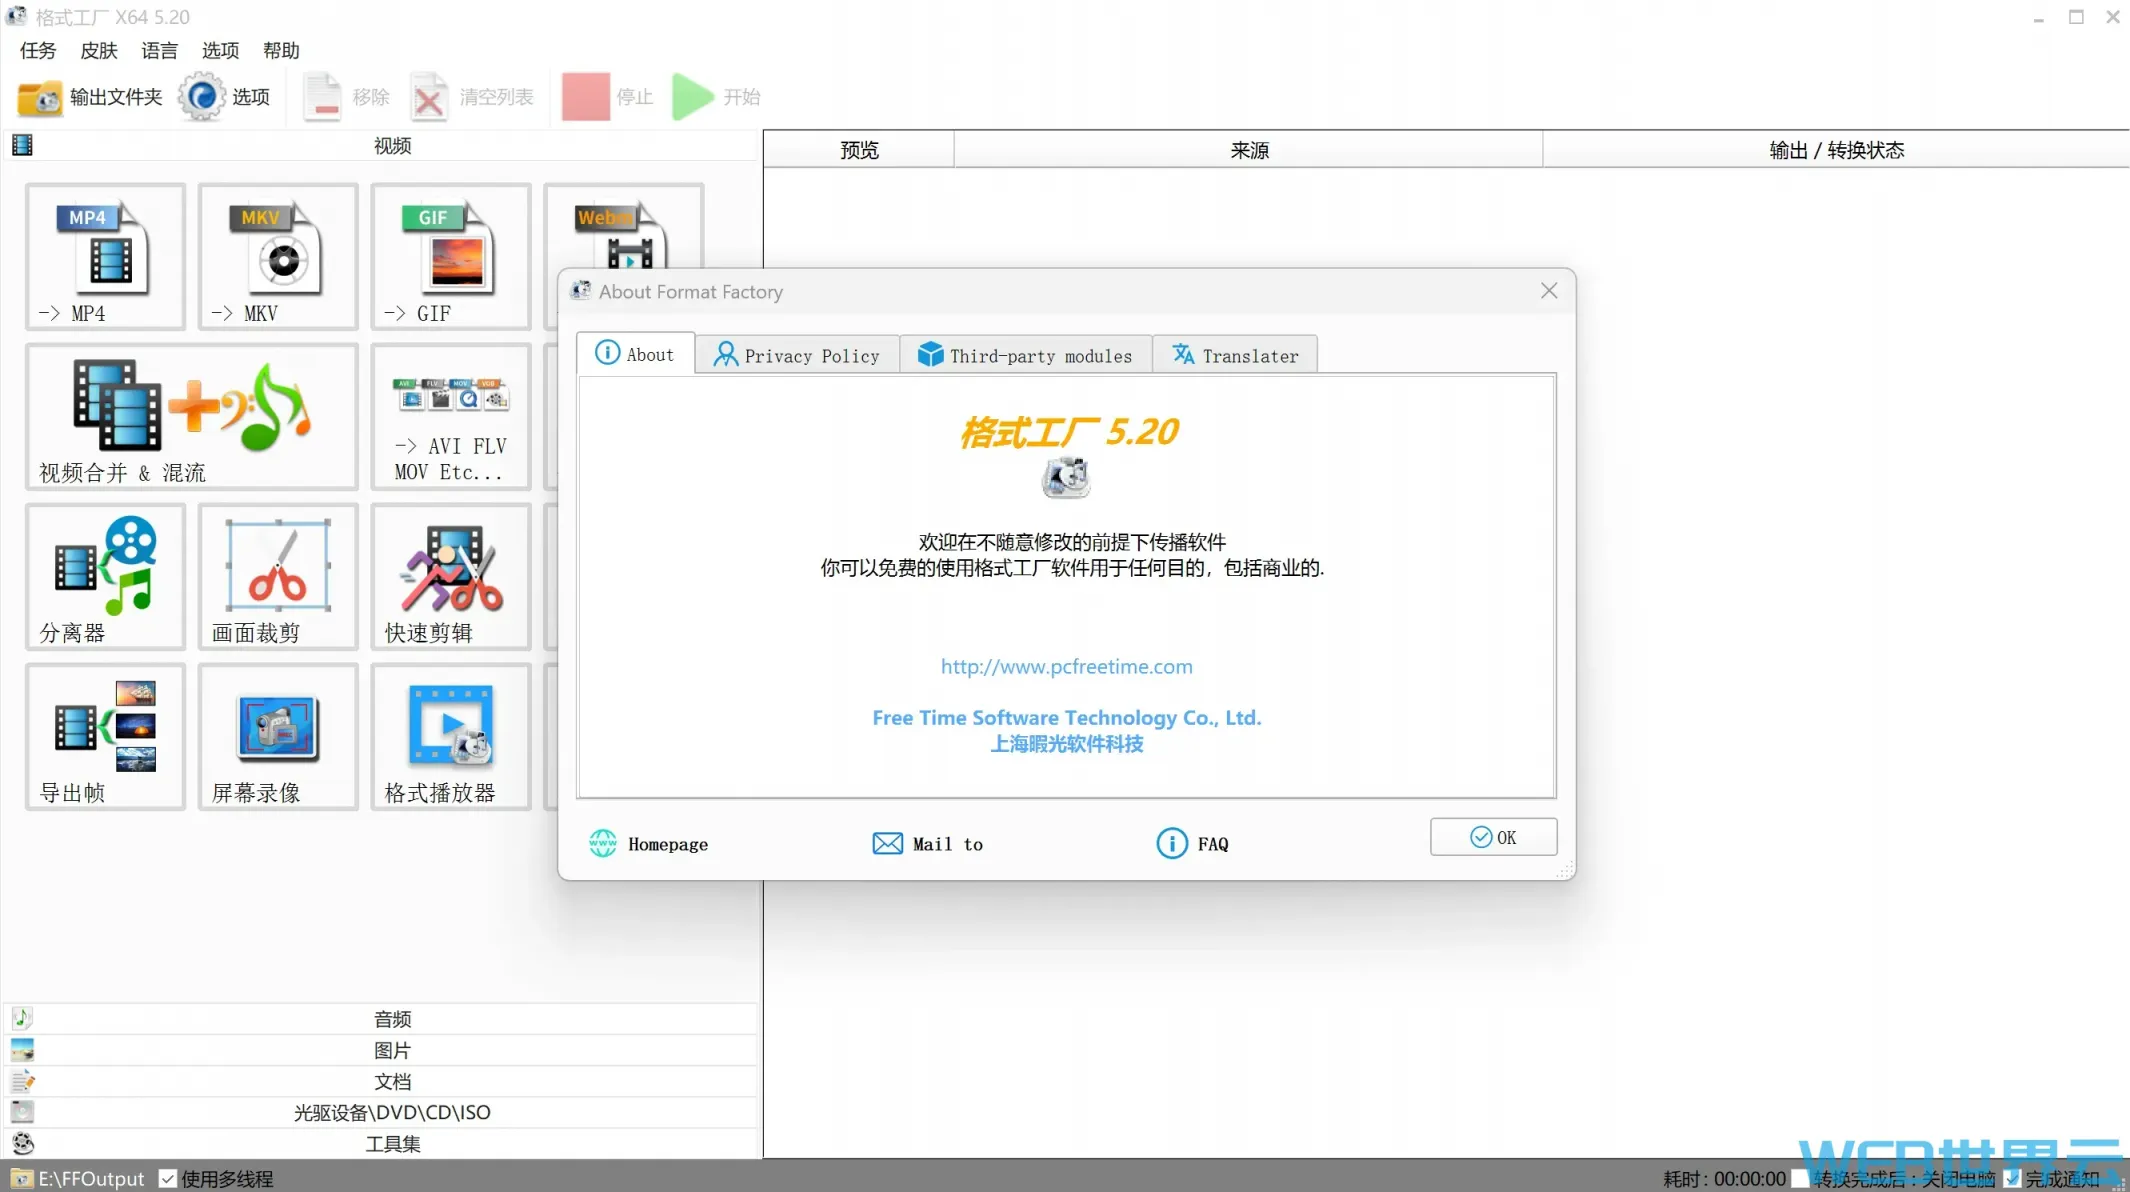The image size is (2130, 1192).
Task: Open the video crop tool (画面裁剪)
Action: pos(278,577)
